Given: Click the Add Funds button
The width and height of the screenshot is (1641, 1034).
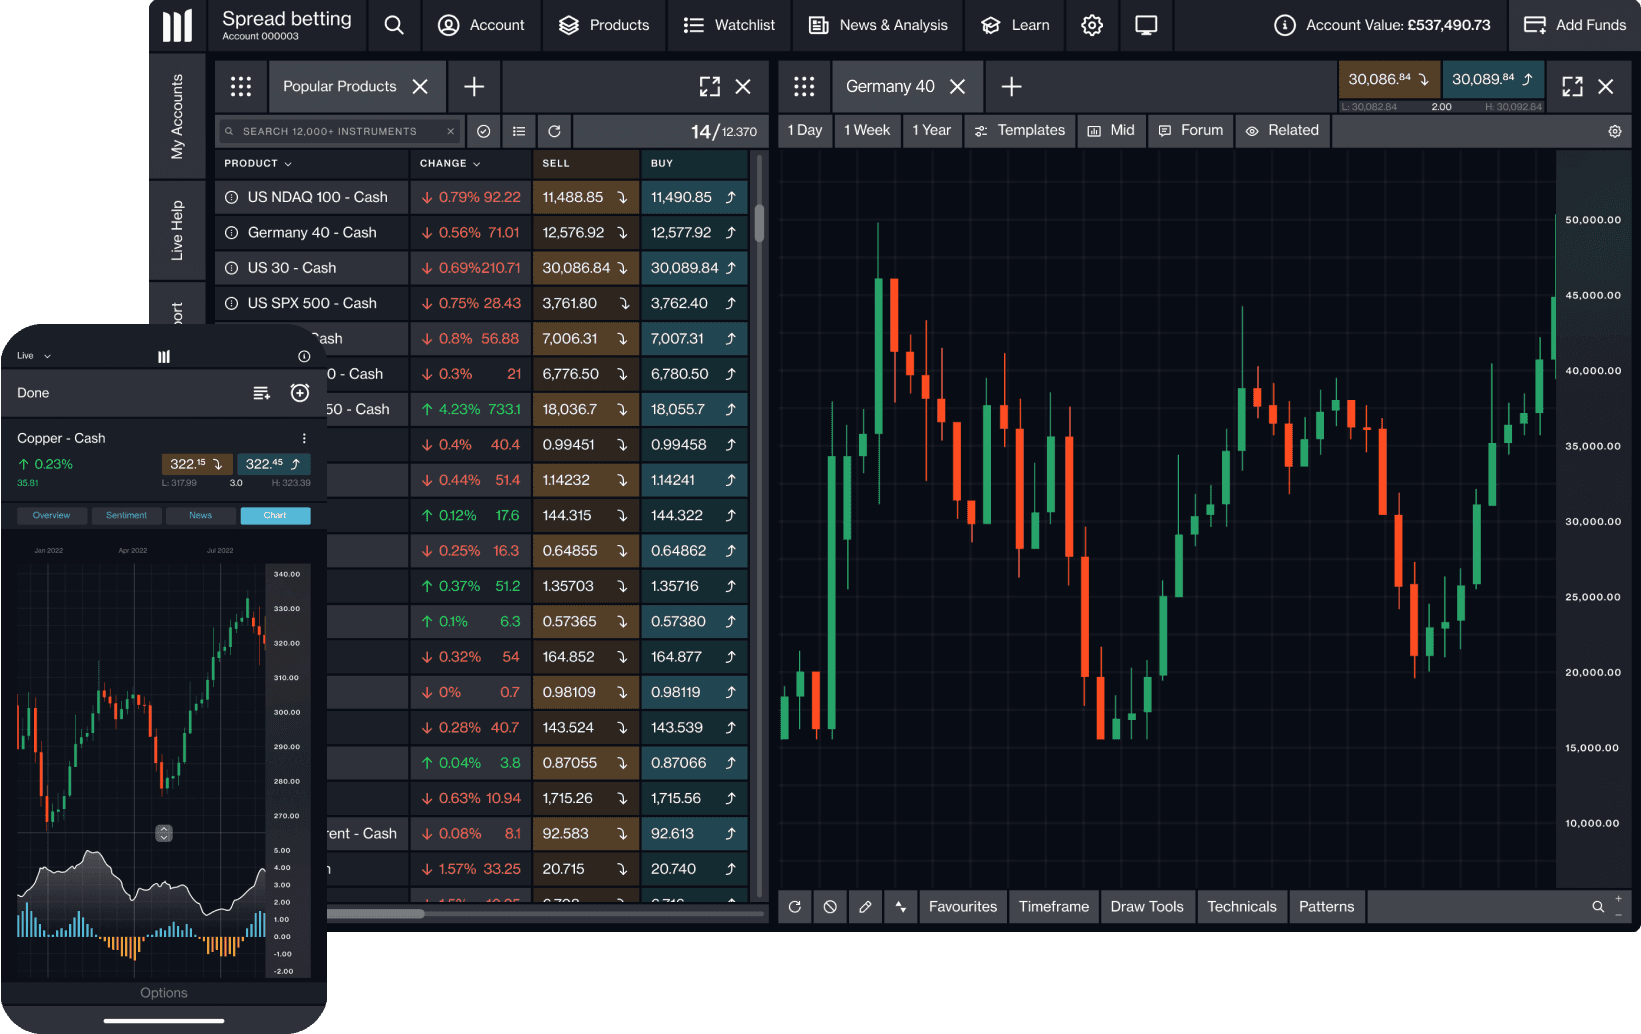Looking at the screenshot, I should point(1575,25).
